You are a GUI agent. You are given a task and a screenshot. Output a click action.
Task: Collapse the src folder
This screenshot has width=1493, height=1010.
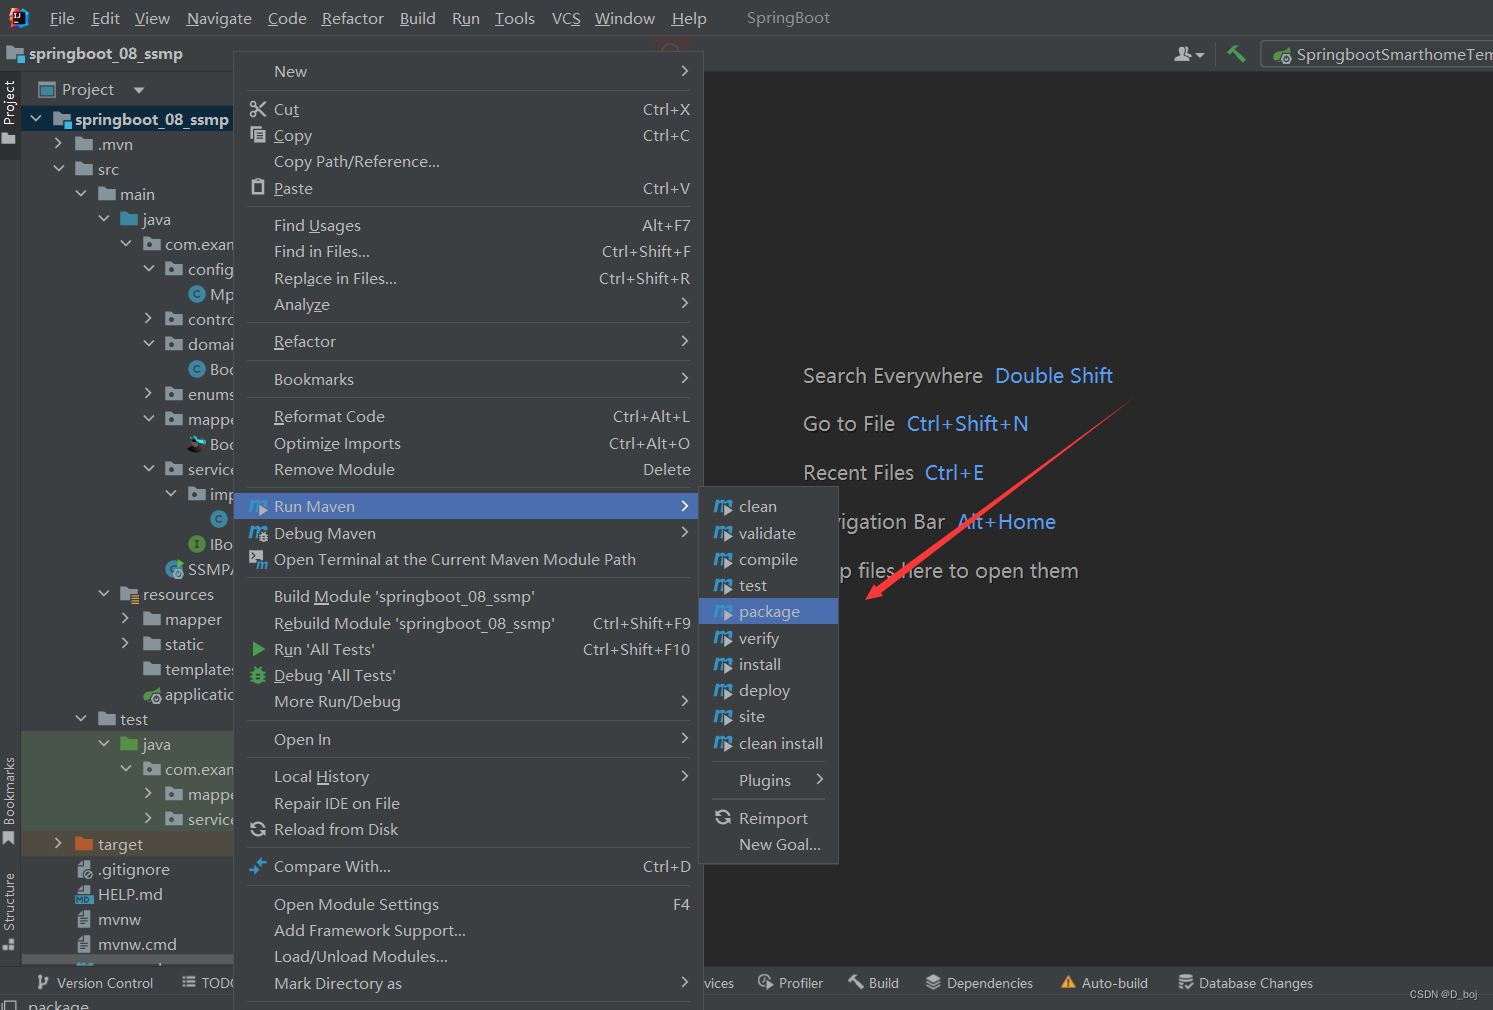pyautogui.click(x=58, y=169)
